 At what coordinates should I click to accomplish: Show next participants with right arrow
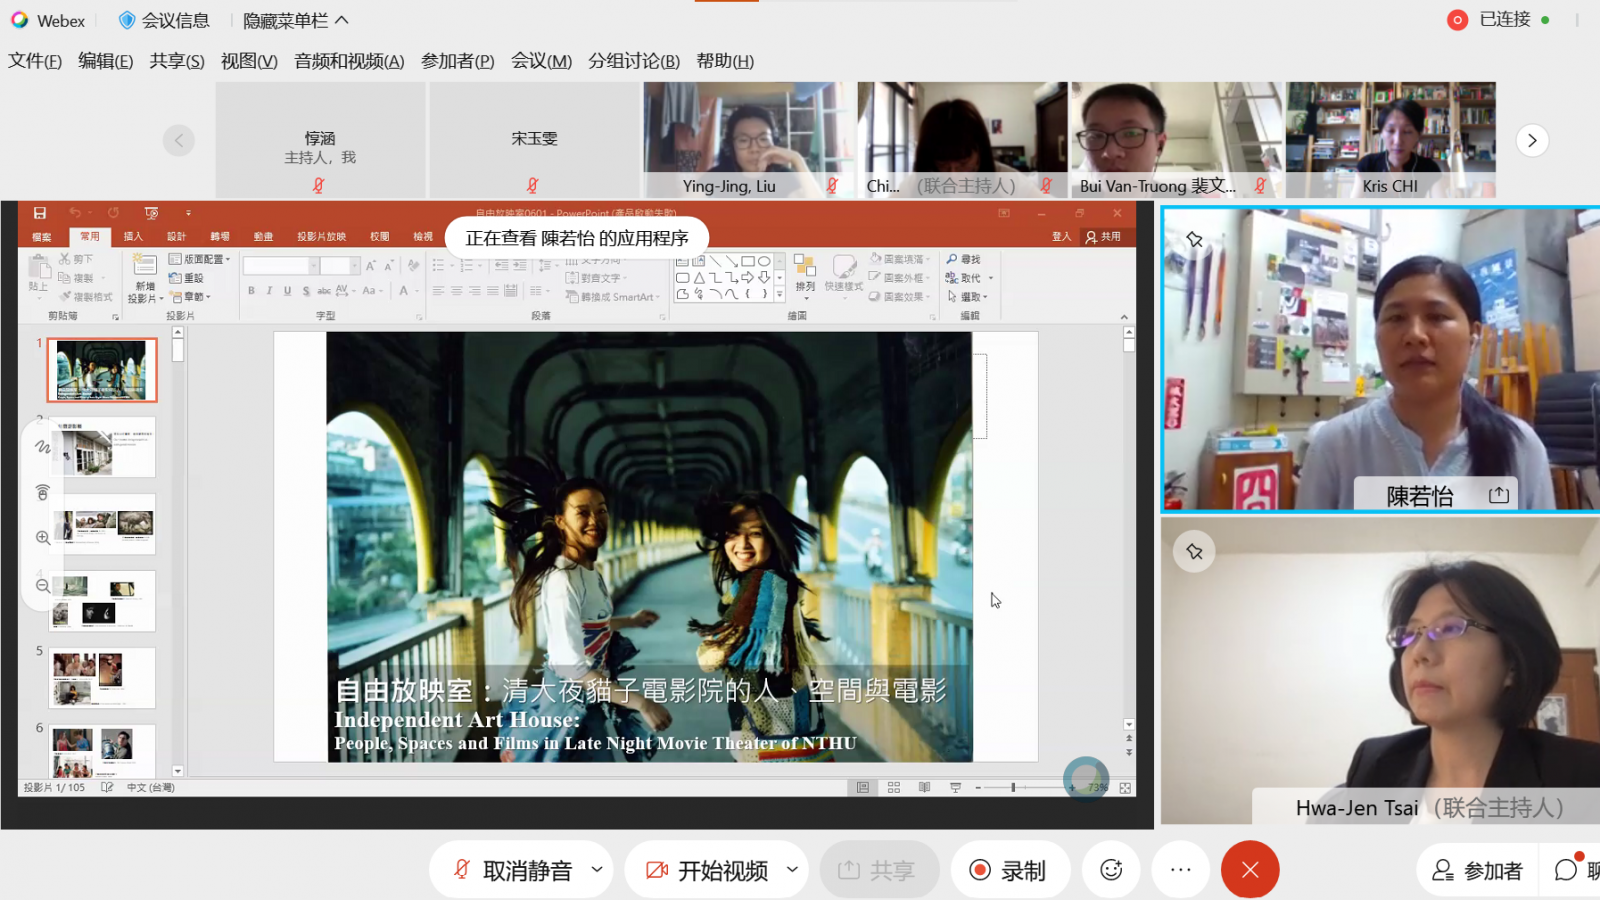1532,140
